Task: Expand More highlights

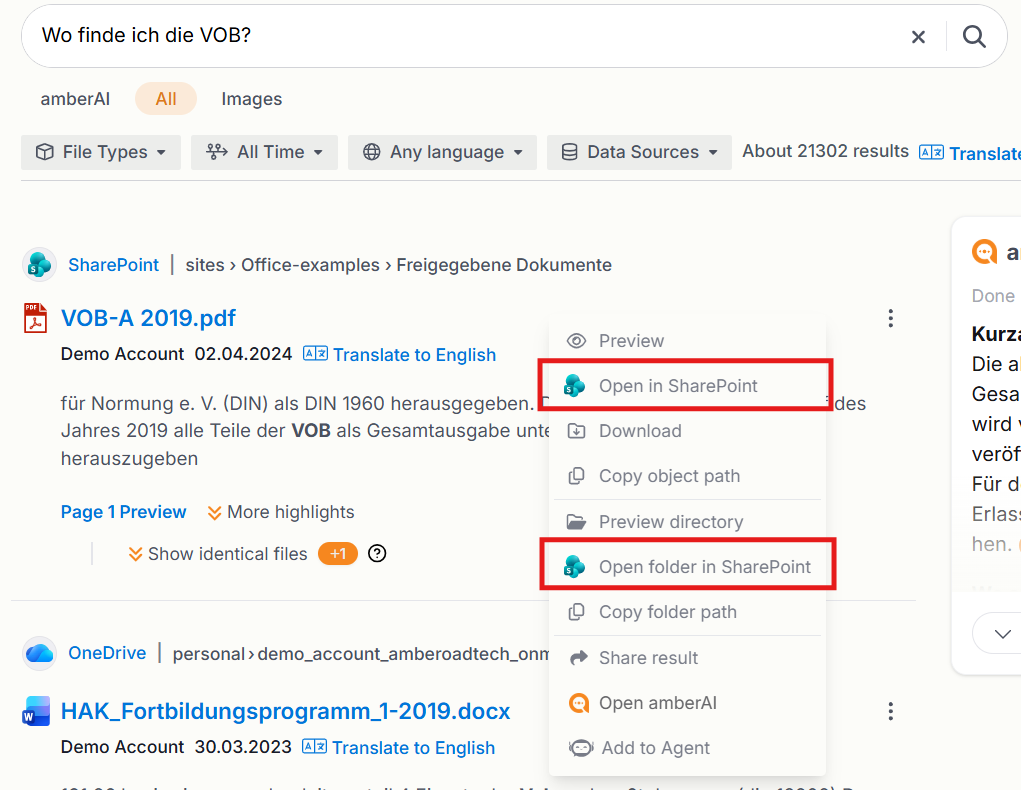Action: pyautogui.click(x=281, y=512)
